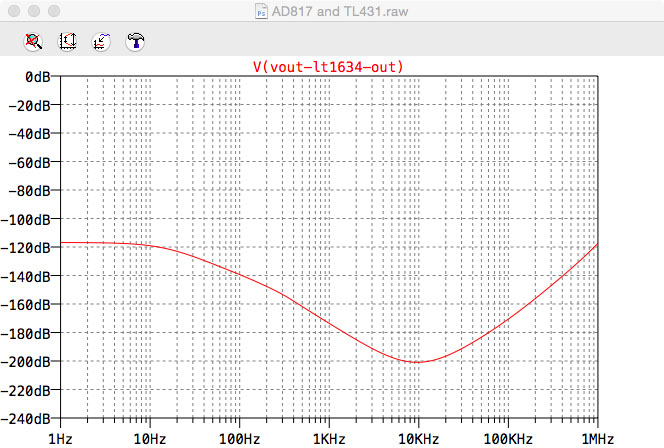This screenshot has width=664, height=448.
Task: Click the -220dB vertical axis label
Action: (25, 391)
